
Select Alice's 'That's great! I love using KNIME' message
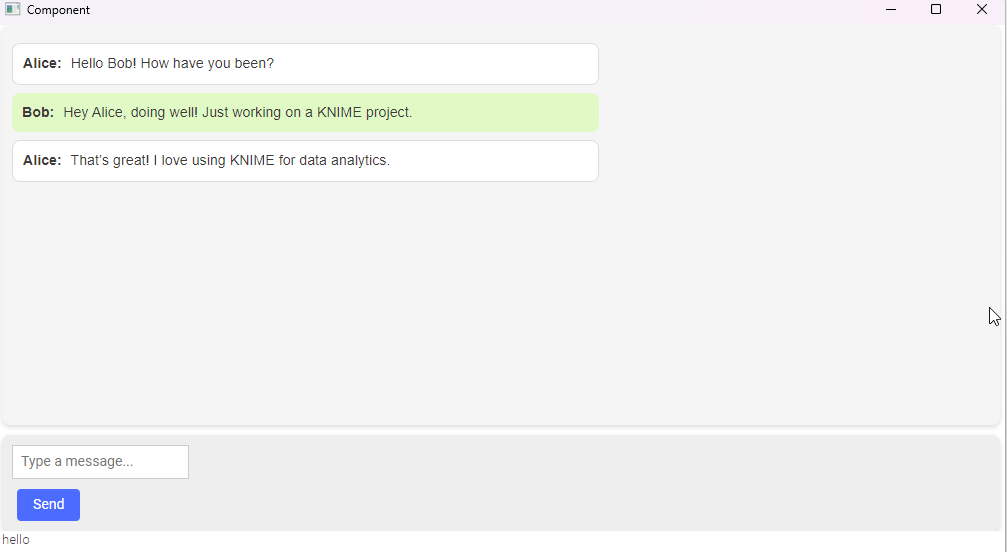(305, 160)
